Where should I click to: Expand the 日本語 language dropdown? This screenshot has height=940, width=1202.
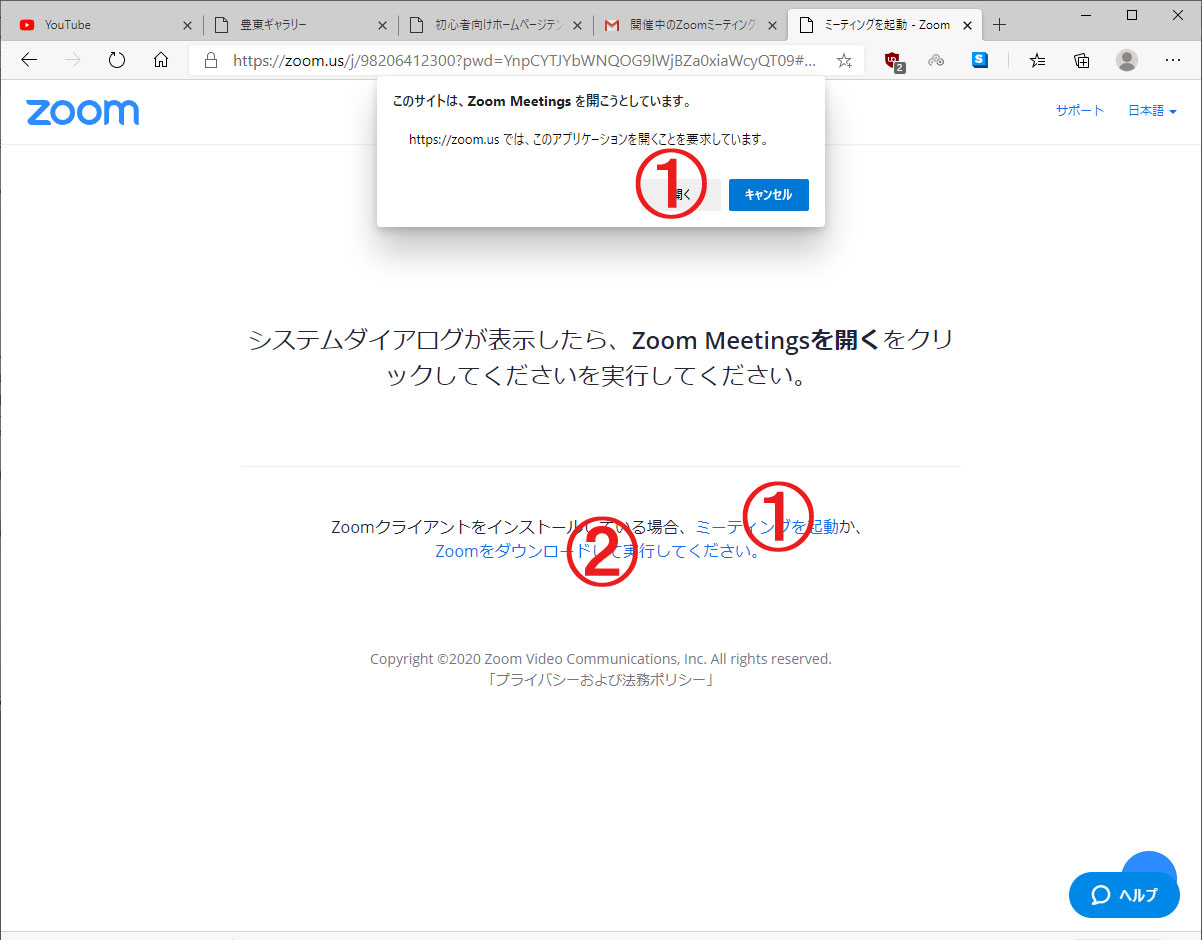click(x=1152, y=111)
